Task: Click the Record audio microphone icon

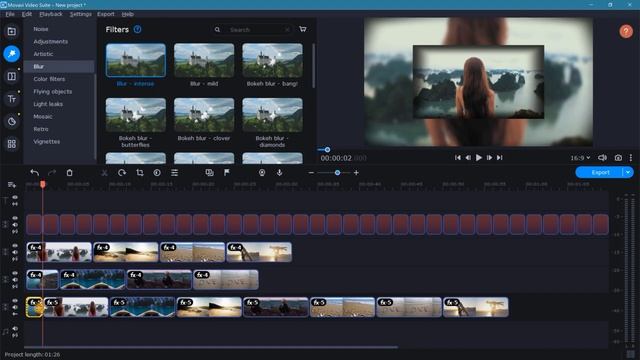Action: (279, 173)
